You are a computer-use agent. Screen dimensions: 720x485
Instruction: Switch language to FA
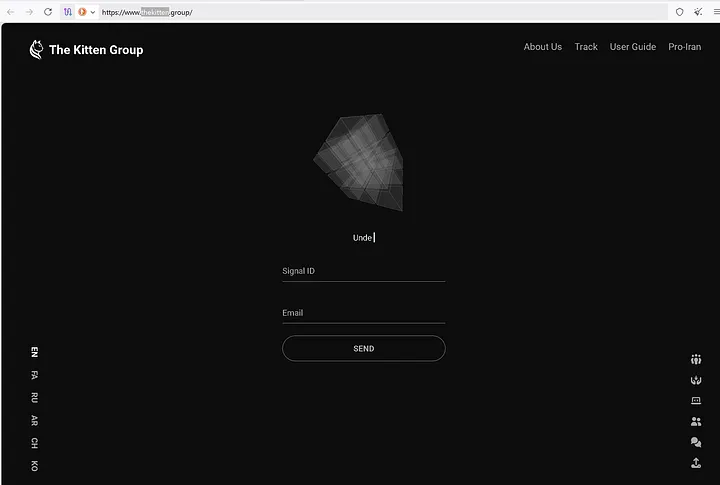click(x=34, y=375)
